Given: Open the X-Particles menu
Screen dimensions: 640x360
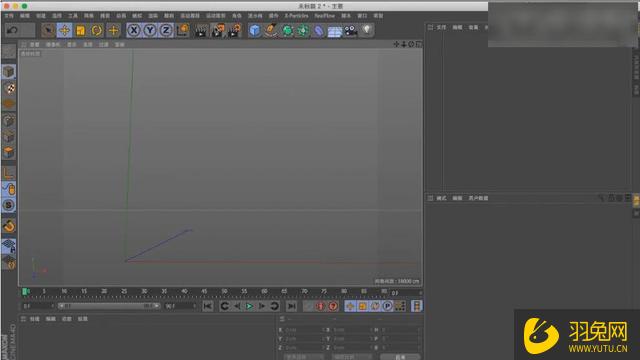Looking at the screenshot, I should (x=296, y=16).
